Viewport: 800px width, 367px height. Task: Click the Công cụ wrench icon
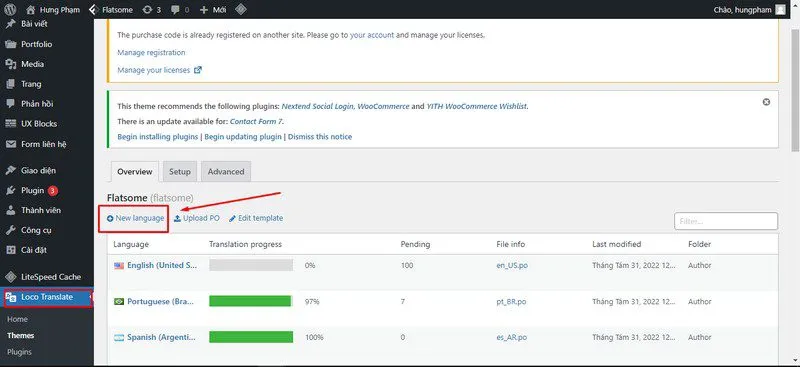point(11,230)
